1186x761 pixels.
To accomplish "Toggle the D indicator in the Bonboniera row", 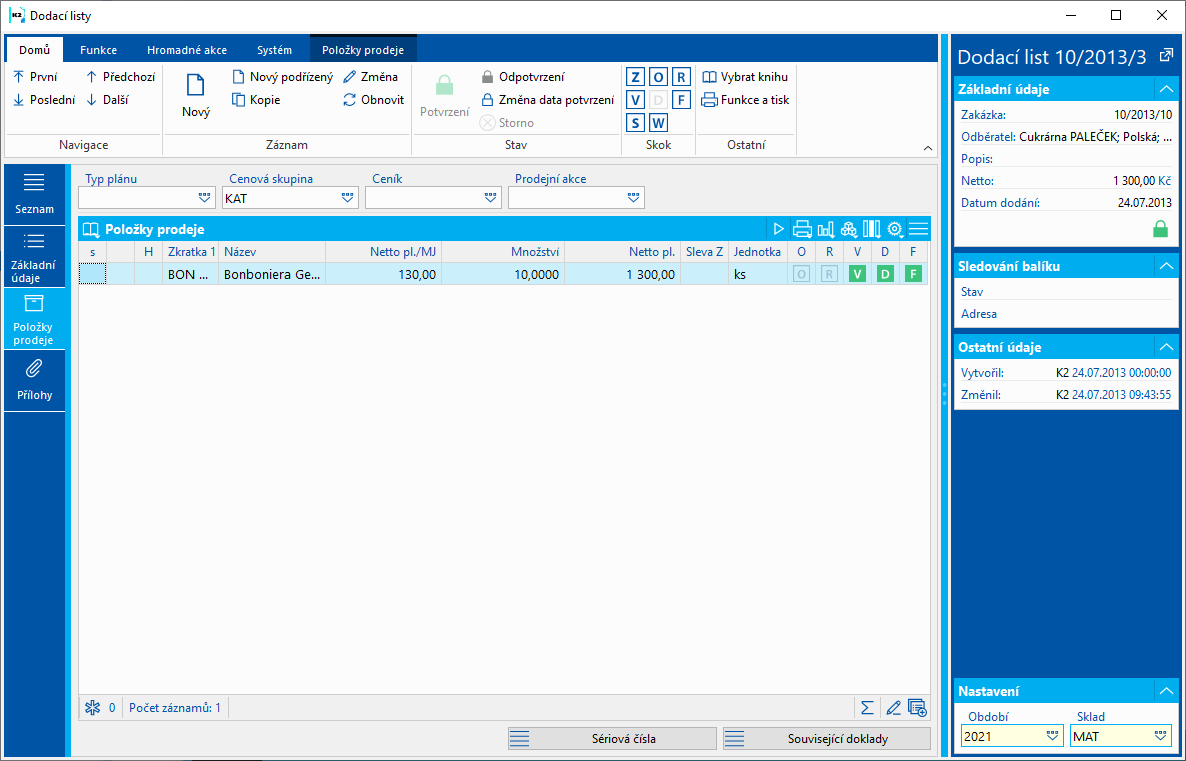I will [x=885, y=274].
